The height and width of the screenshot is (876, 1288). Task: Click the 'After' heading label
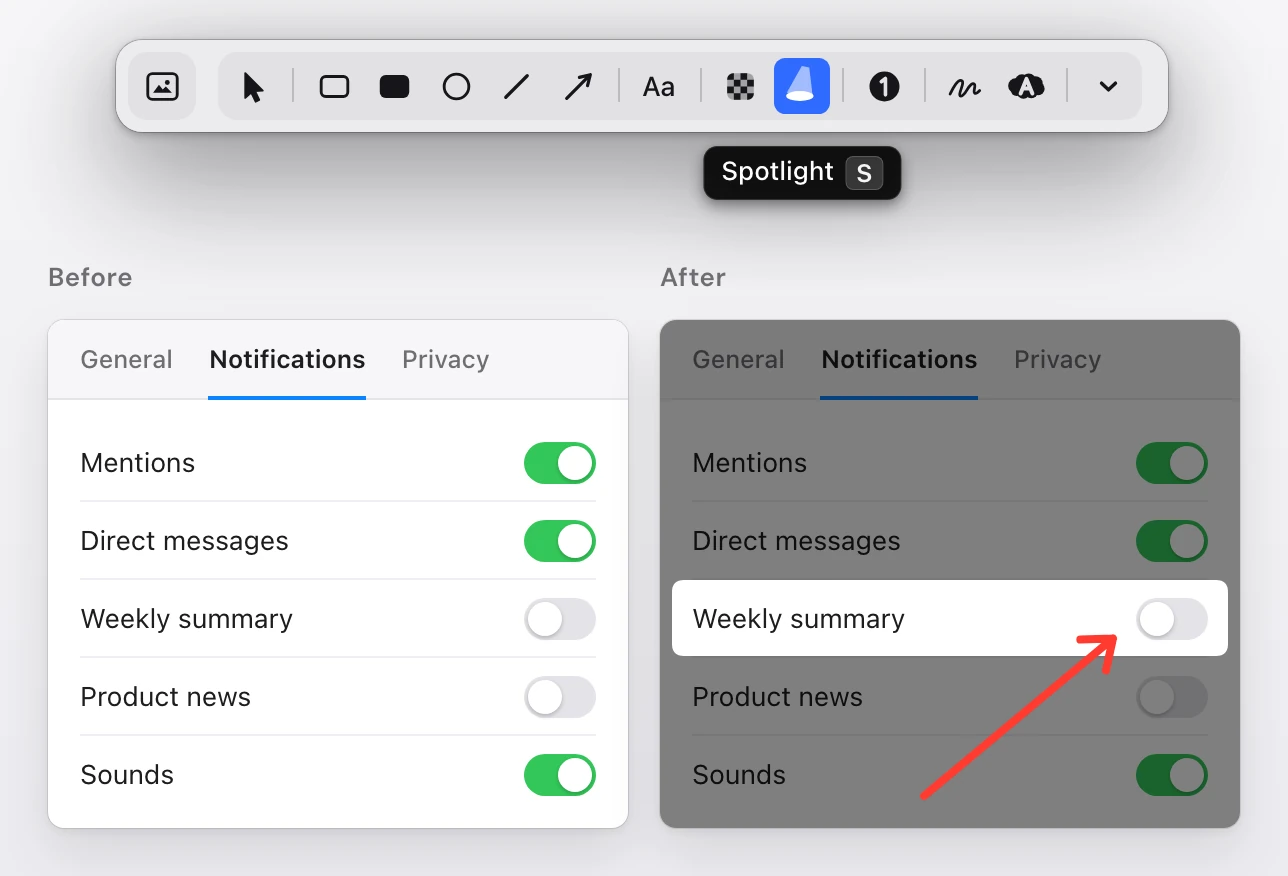(x=693, y=277)
